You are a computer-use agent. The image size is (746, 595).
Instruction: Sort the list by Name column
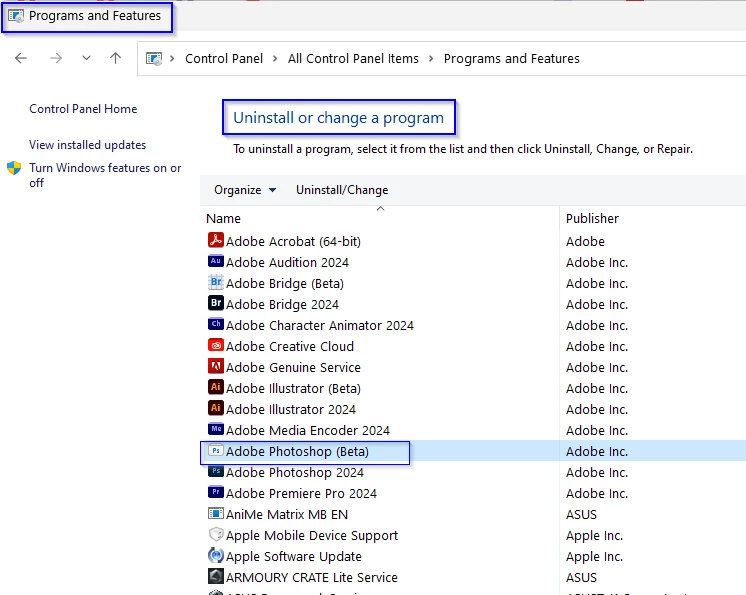[223, 219]
